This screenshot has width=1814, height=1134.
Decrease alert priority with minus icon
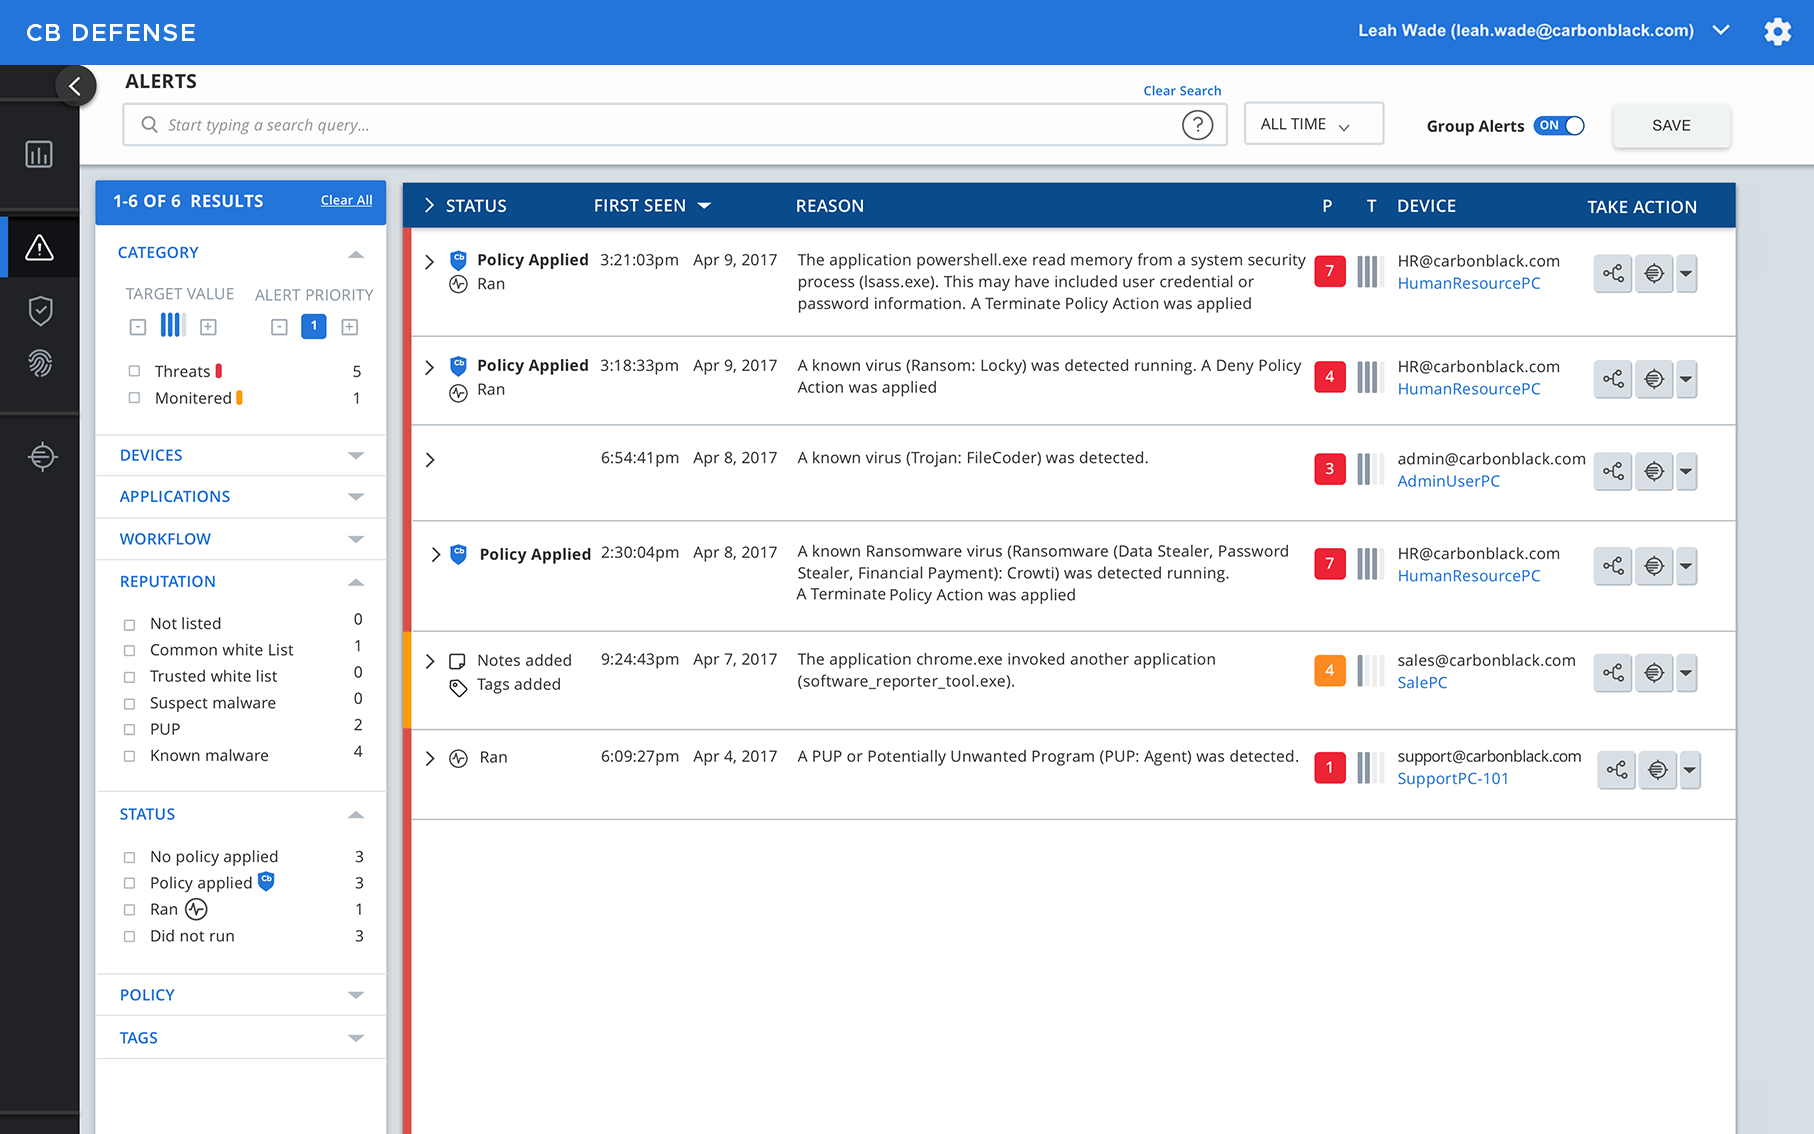(279, 327)
